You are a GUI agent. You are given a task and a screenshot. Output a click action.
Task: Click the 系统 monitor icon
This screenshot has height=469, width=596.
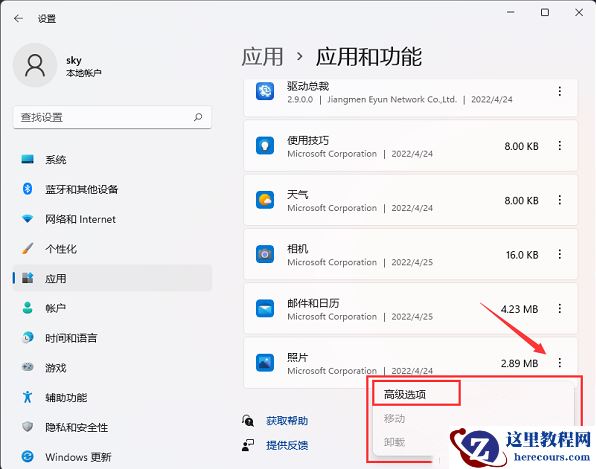[27, 159]
